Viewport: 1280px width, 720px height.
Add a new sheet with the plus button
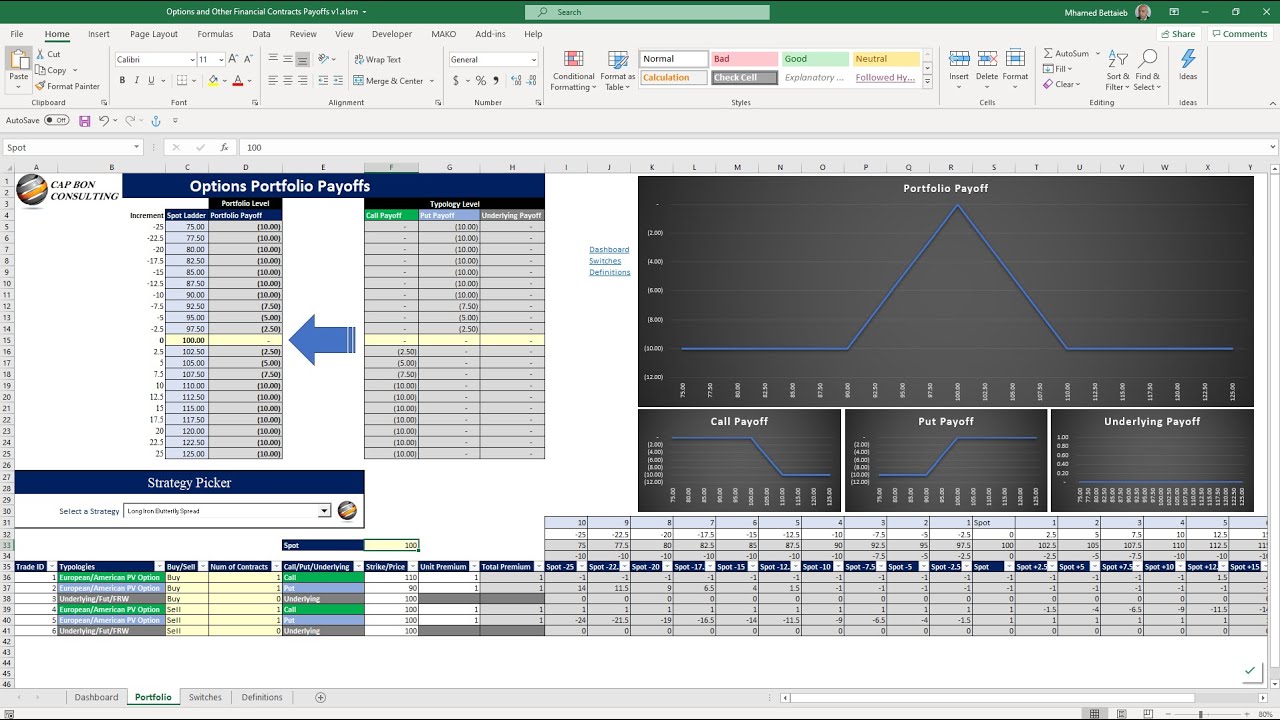[320, 697]
